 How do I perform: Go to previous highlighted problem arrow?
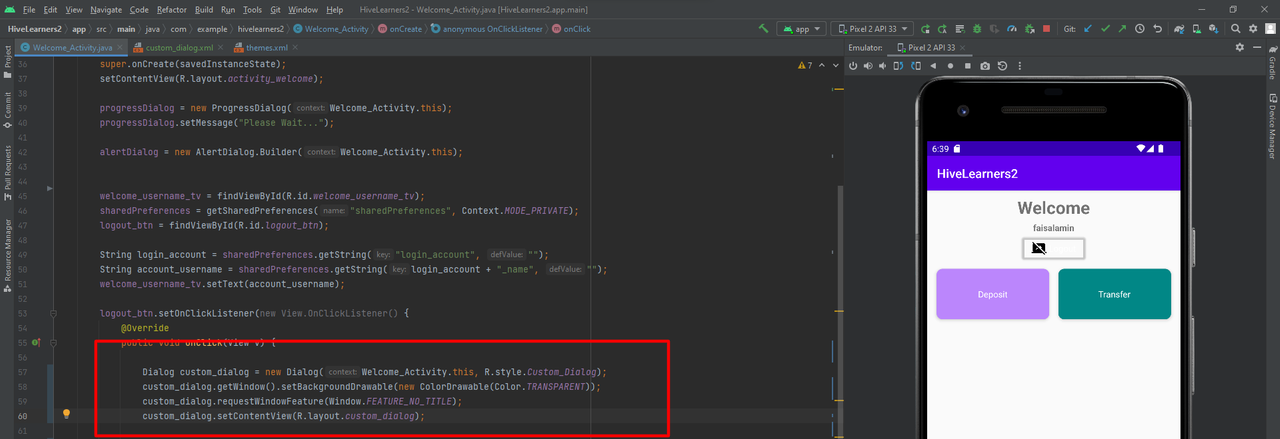(x=822, y=65)
